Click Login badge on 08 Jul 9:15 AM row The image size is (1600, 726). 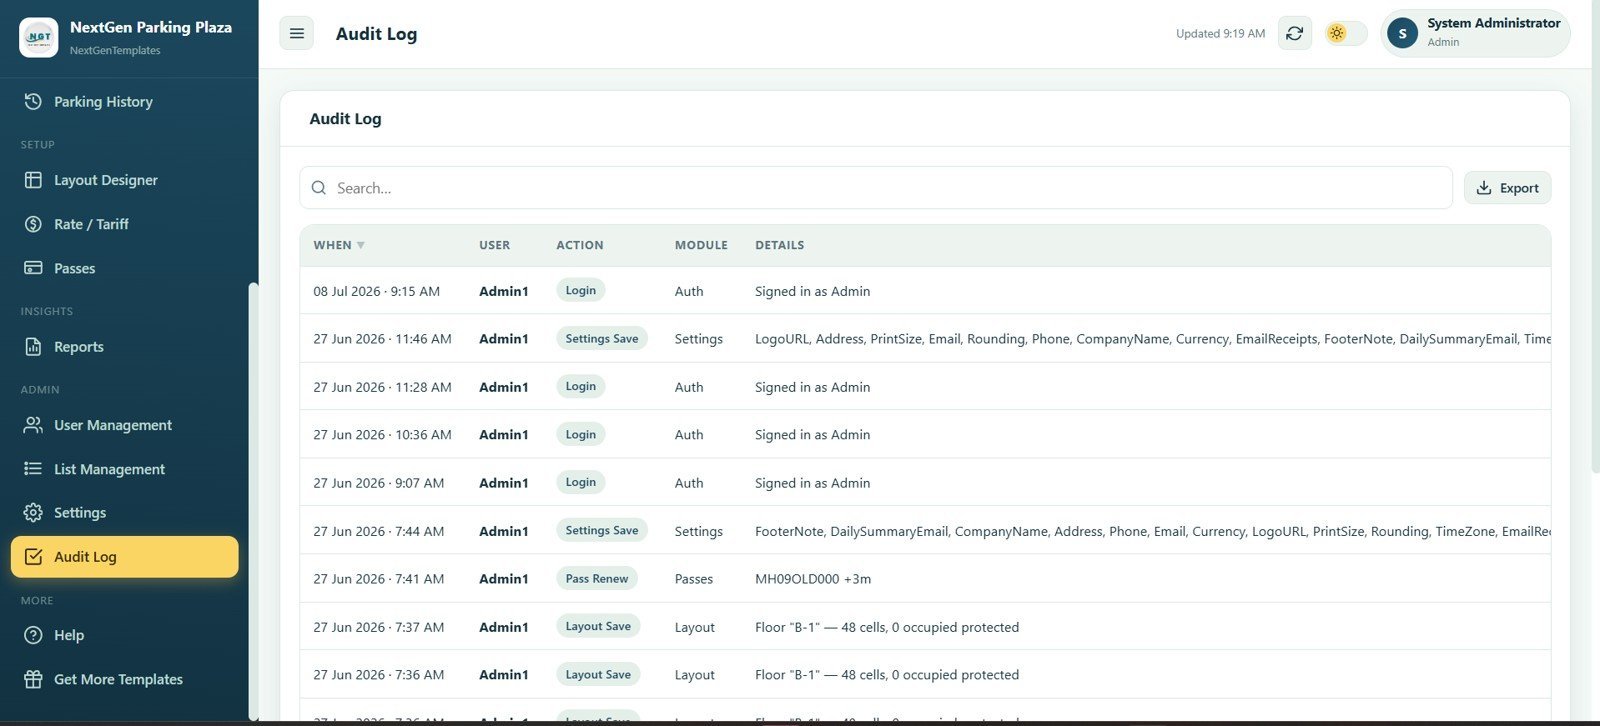[581, 291]
